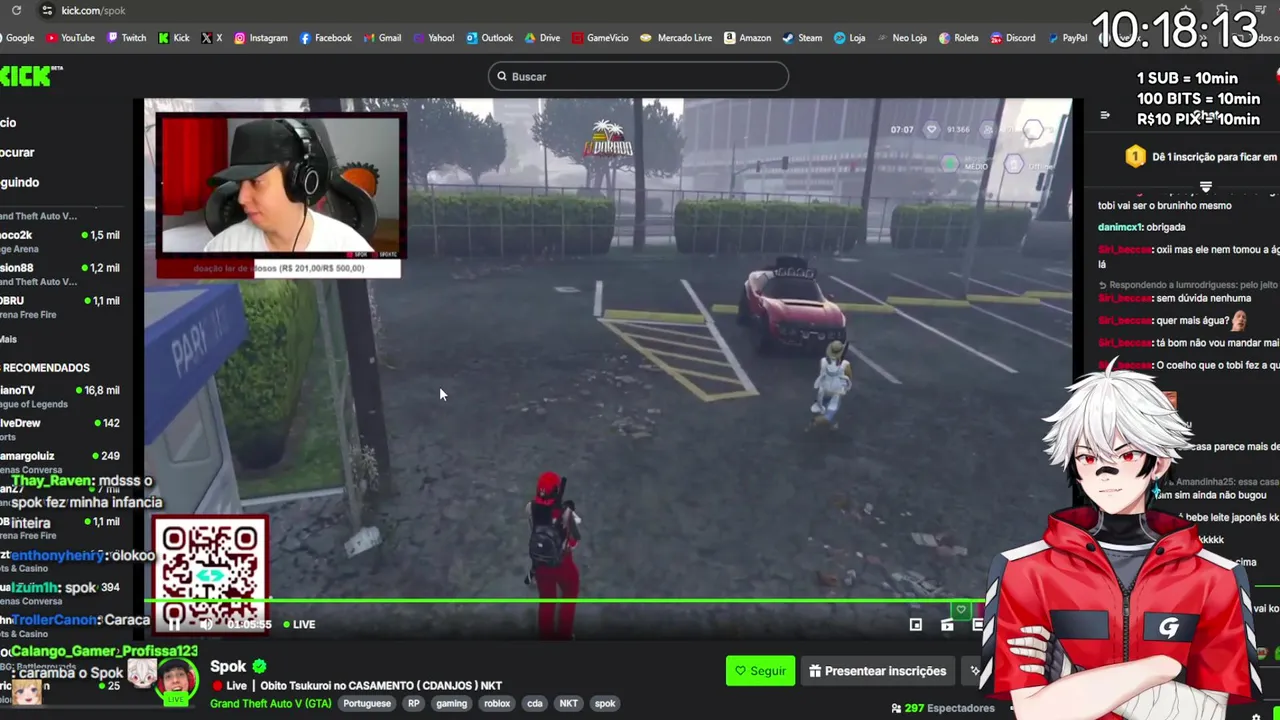This screenshot has width=1280, height=720.
Task: Click the Seguir follow button
Action: [760, 671]
